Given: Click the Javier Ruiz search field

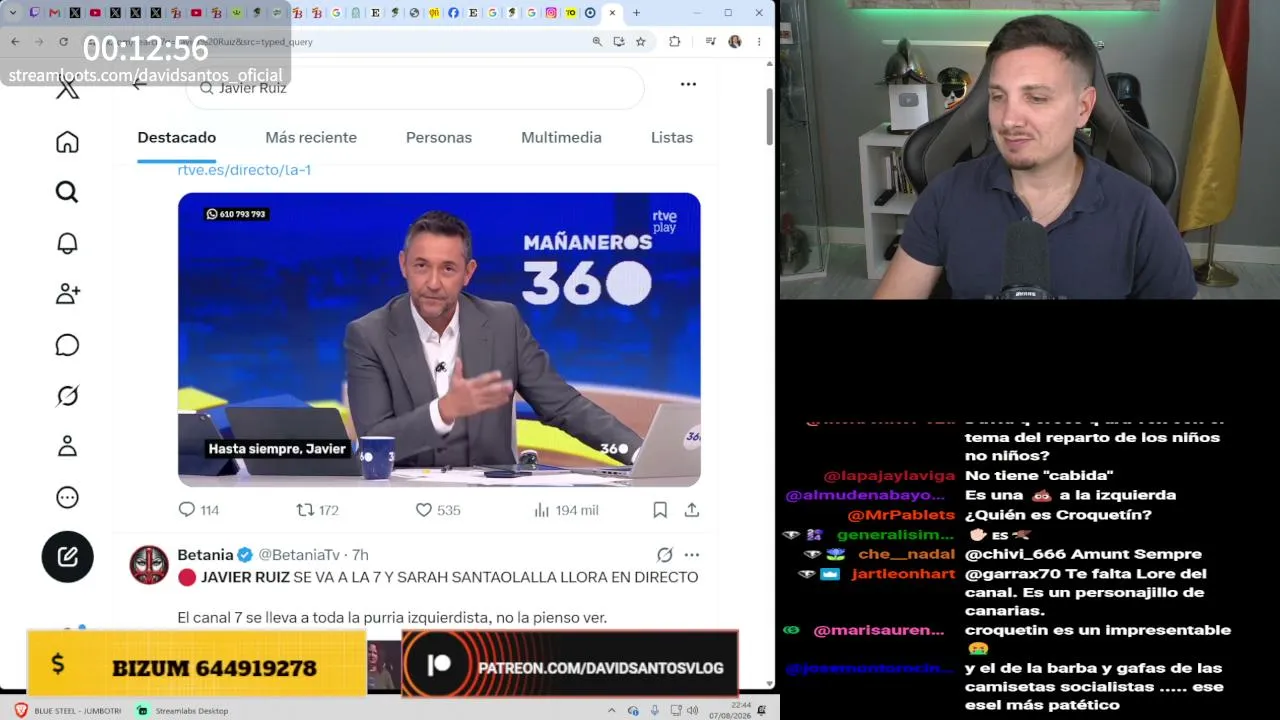Looking at the screenshot, I should 415,88.
